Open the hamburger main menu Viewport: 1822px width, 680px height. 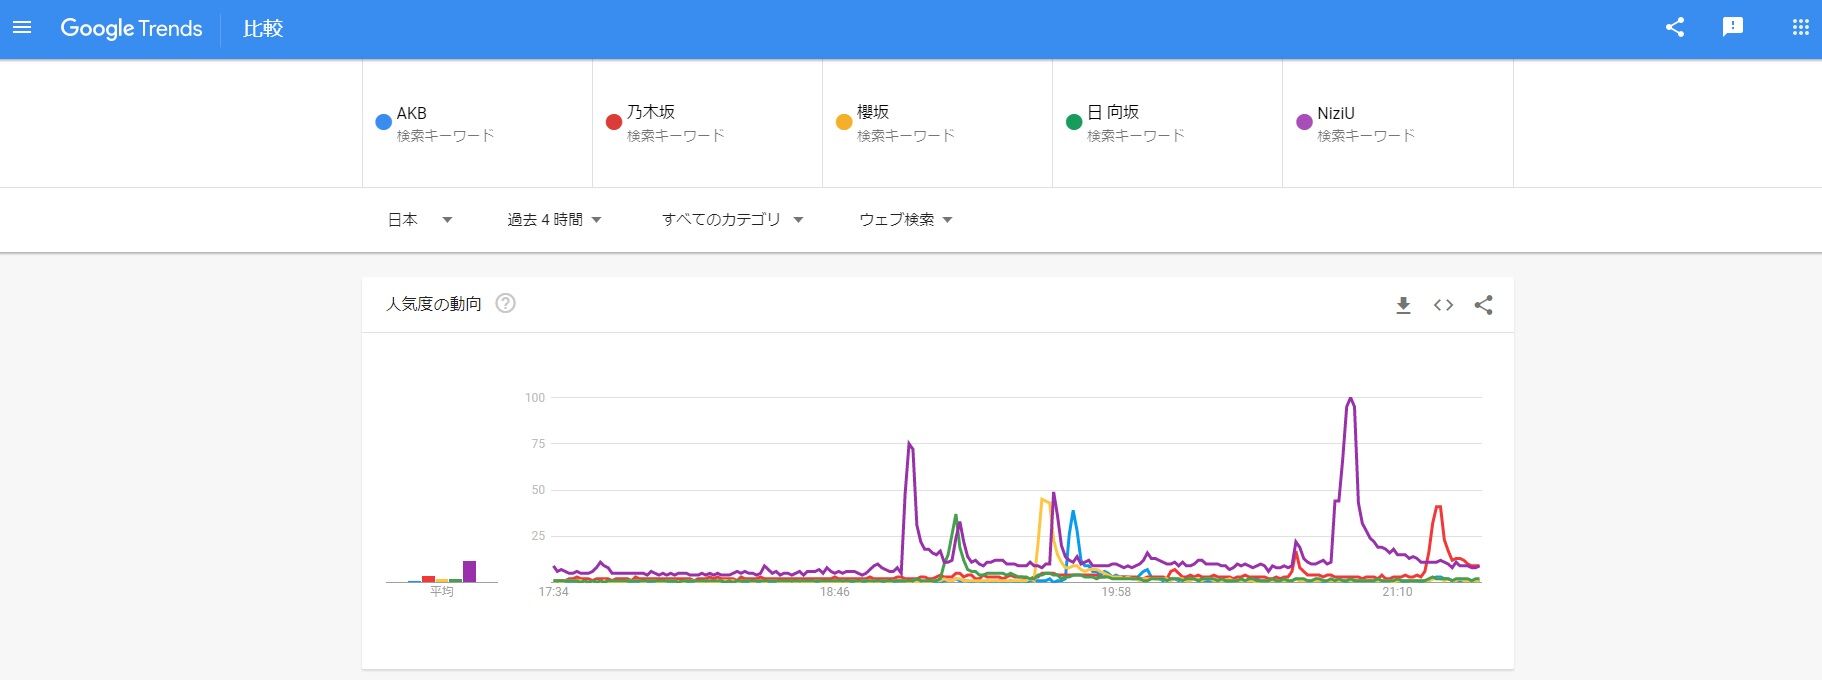click(x=22, y=28)
